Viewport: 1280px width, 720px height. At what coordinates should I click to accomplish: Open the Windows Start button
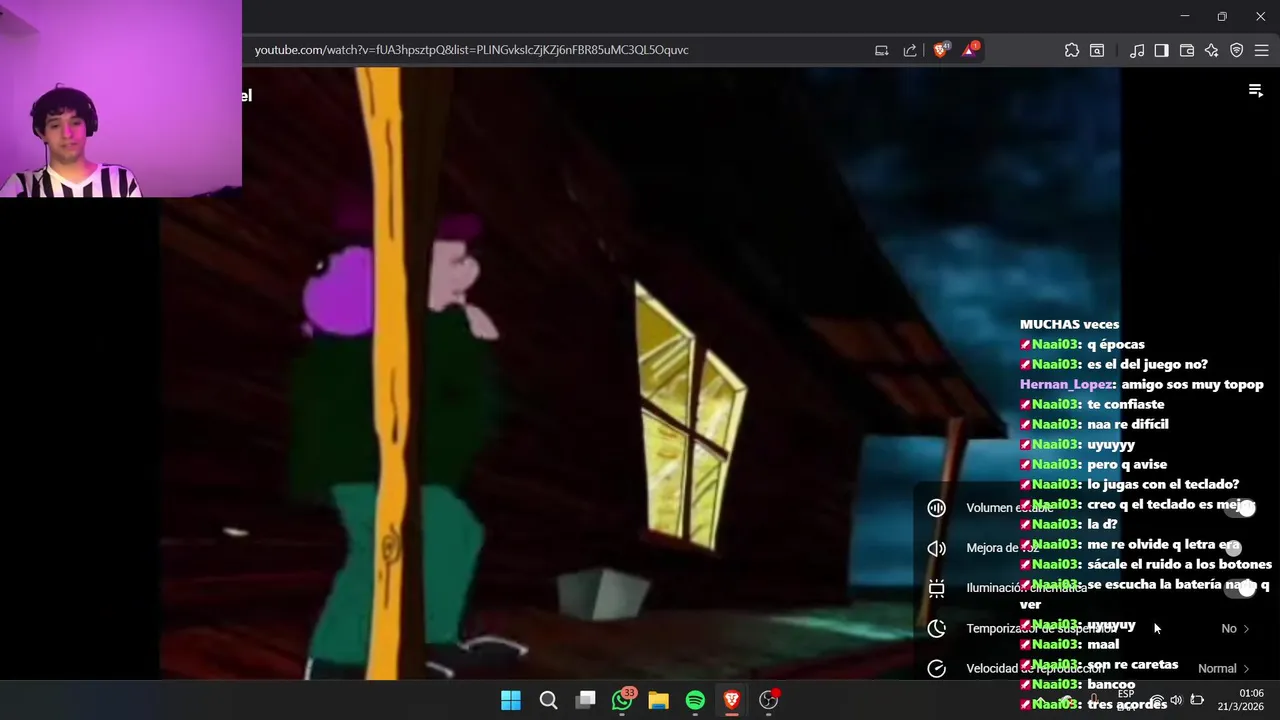[x=511, y=700]
